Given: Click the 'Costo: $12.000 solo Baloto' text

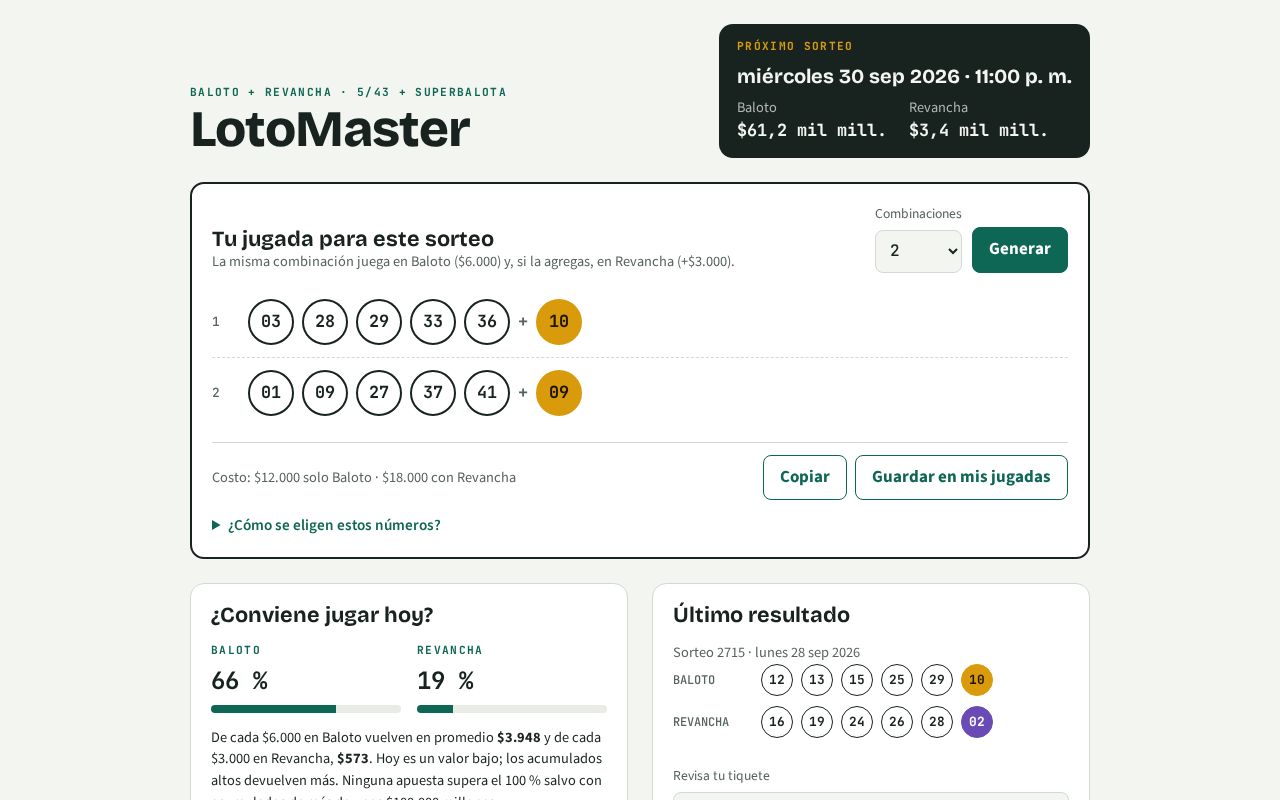Looking at the screenshot, I should pyautogui.click(x=292, y=478).
